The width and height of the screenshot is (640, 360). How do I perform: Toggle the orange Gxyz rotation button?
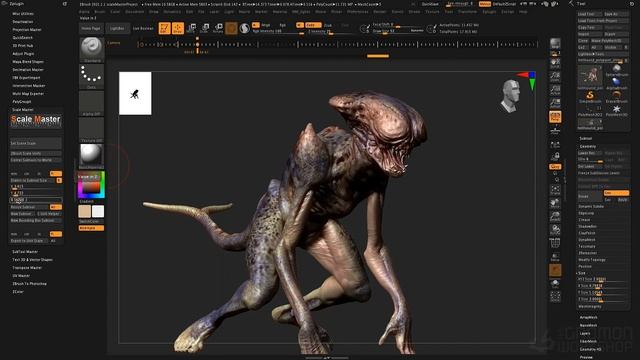(x=555, y=167)
